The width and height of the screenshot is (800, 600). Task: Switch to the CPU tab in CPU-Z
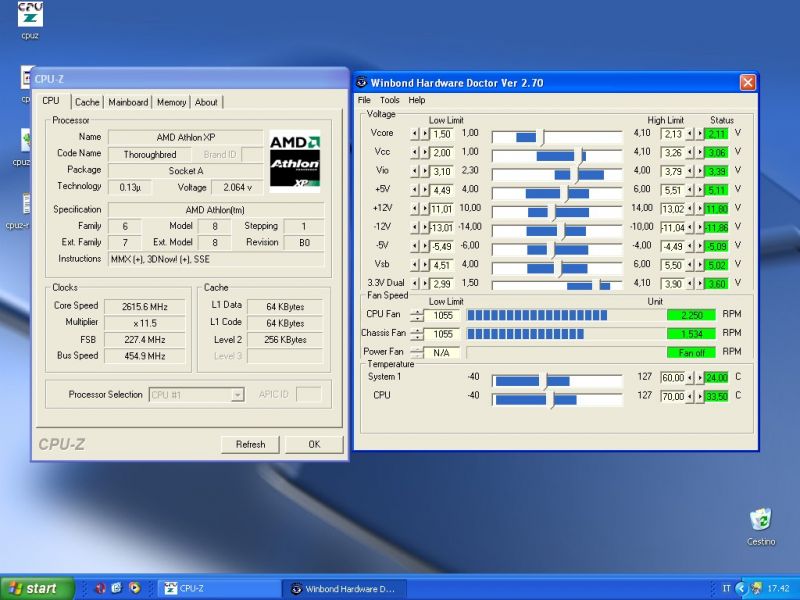coord(51,101)
